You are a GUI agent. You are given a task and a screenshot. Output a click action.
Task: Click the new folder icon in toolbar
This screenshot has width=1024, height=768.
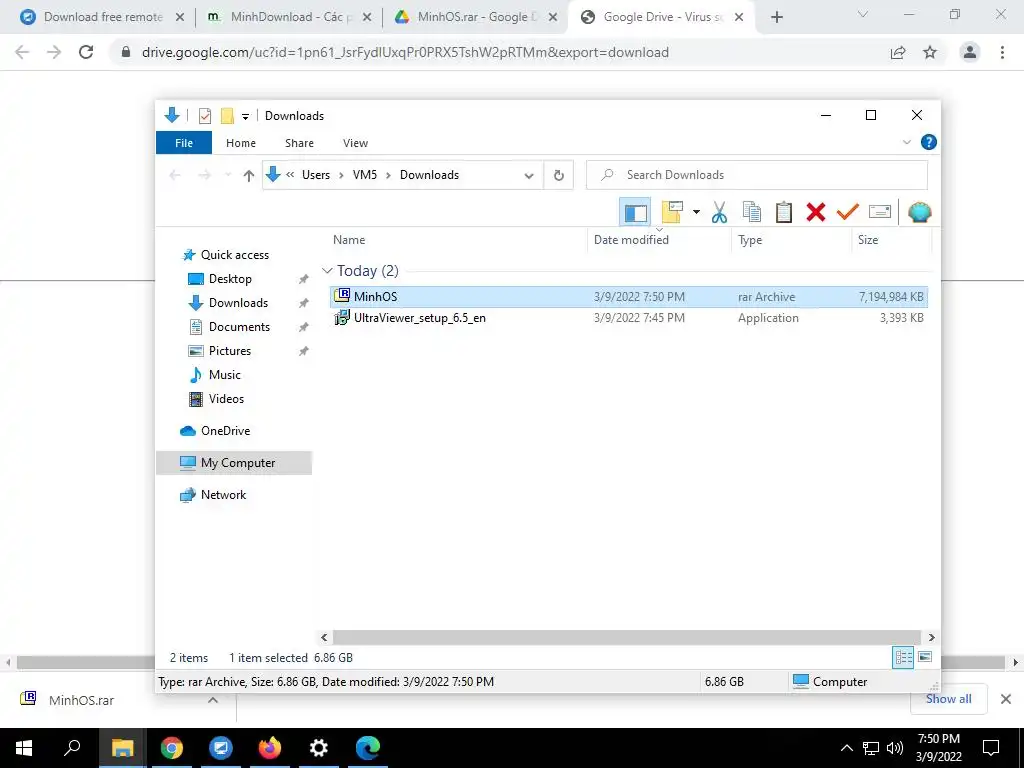(x=672, y=212)
